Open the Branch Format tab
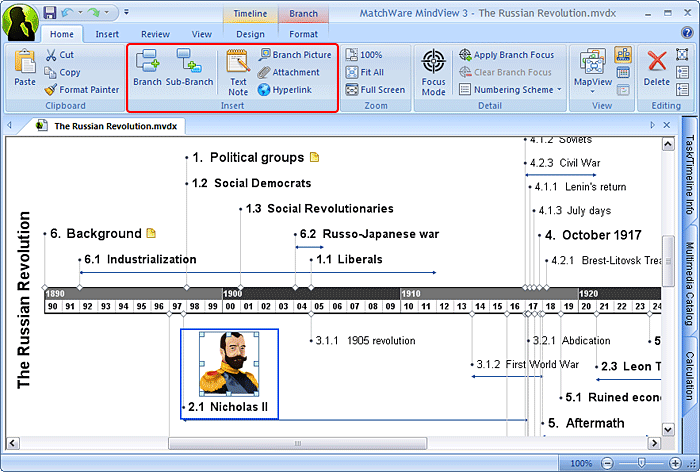The image size is (700, 472). (x=303, y=34)
